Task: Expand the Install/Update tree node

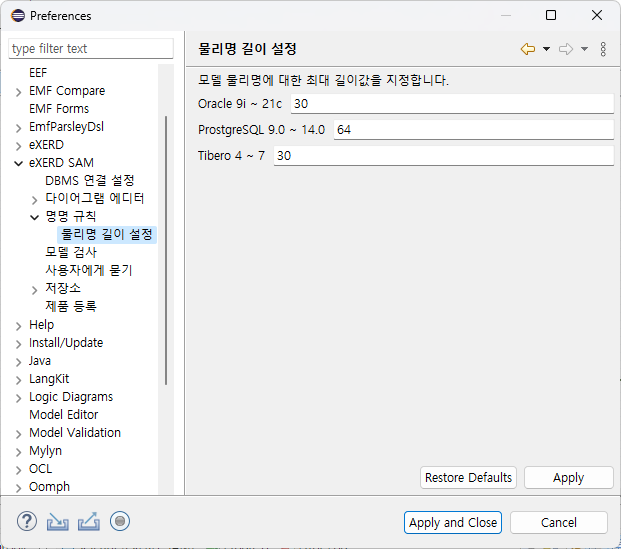Action: (18, 344)
